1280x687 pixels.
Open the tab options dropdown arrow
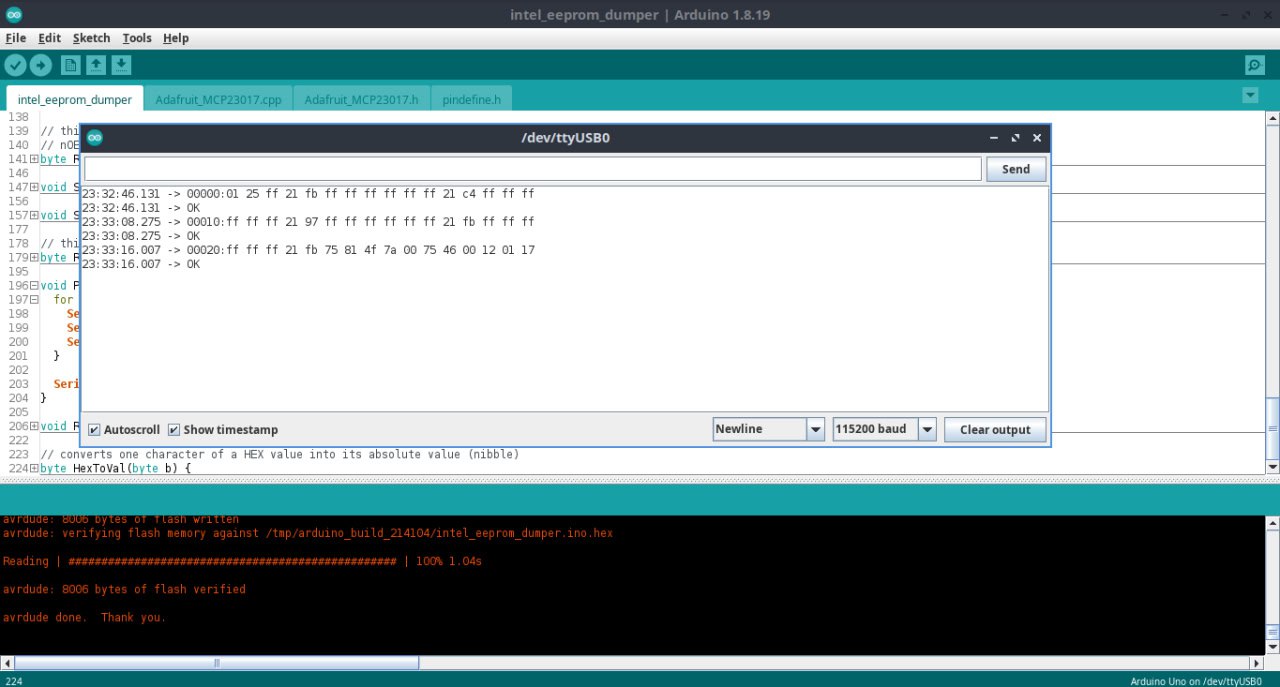click(1249, 95)
